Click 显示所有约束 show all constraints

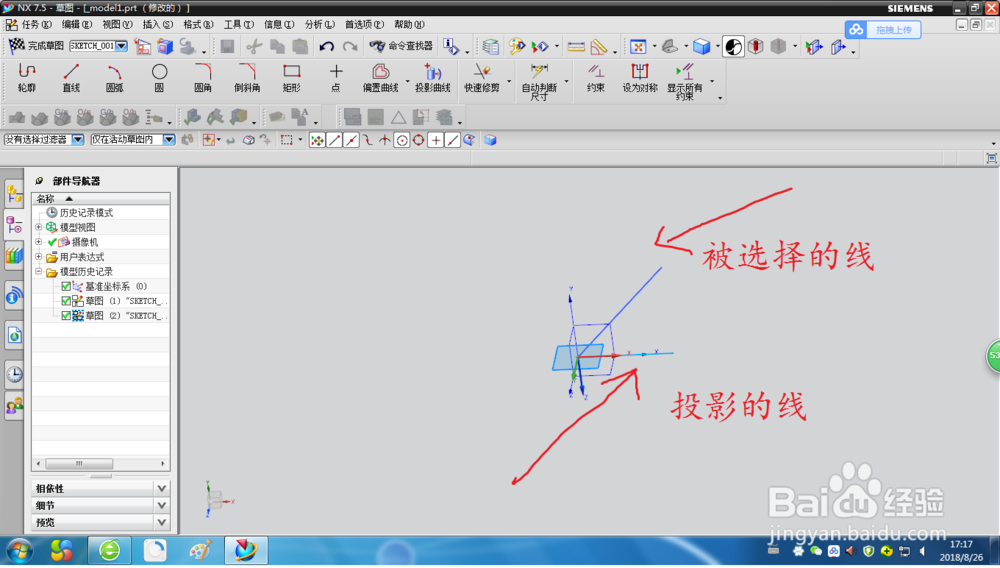click(685, 82)
